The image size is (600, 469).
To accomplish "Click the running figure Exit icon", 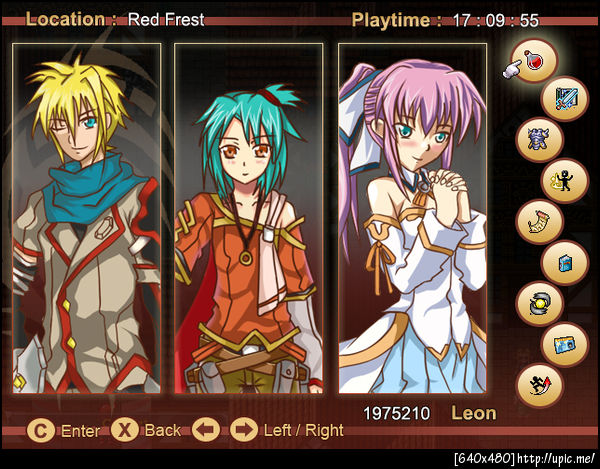I will [539, 386].
